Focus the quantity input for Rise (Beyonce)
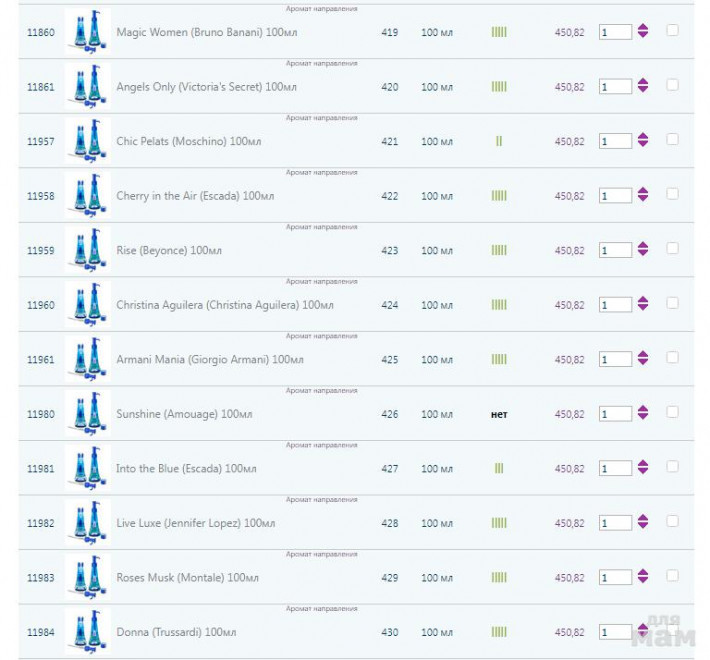 [614, 250]
